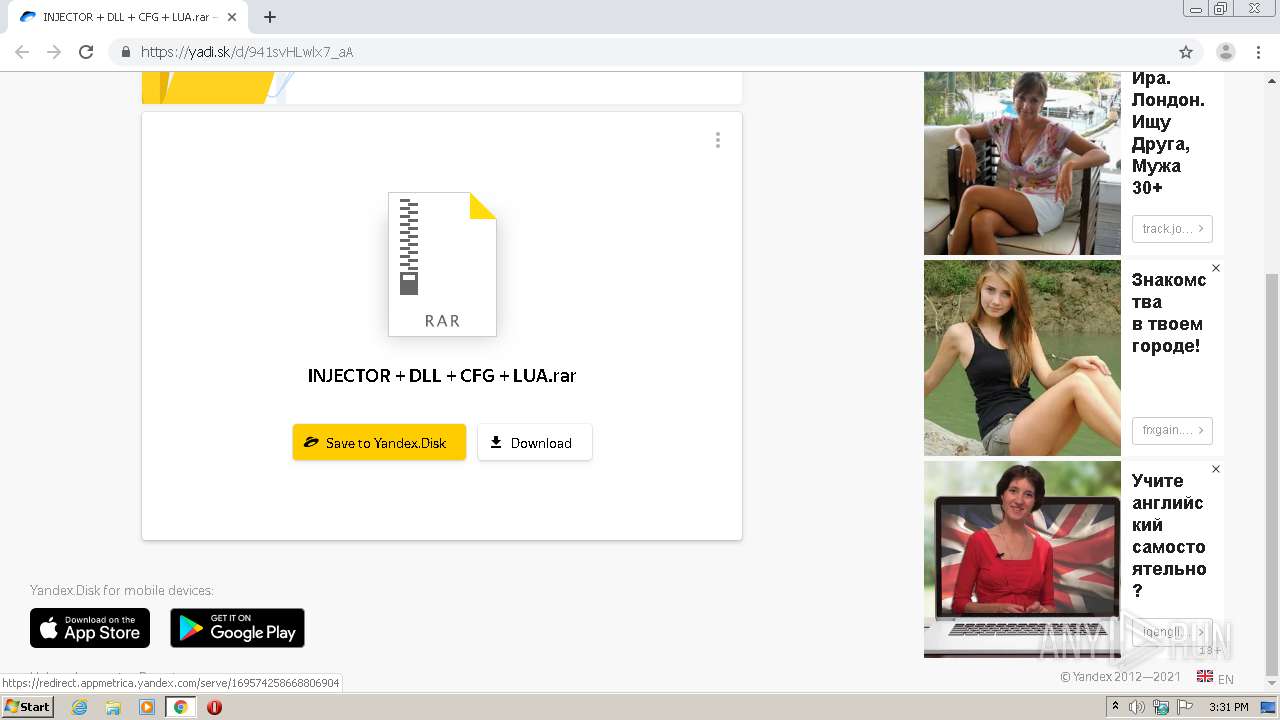This screenshot has width=1280, height=720.
Task: Click the INJECTOR + DLL + CFG + LUA.rar filename
Action: [x=442, y=376]
